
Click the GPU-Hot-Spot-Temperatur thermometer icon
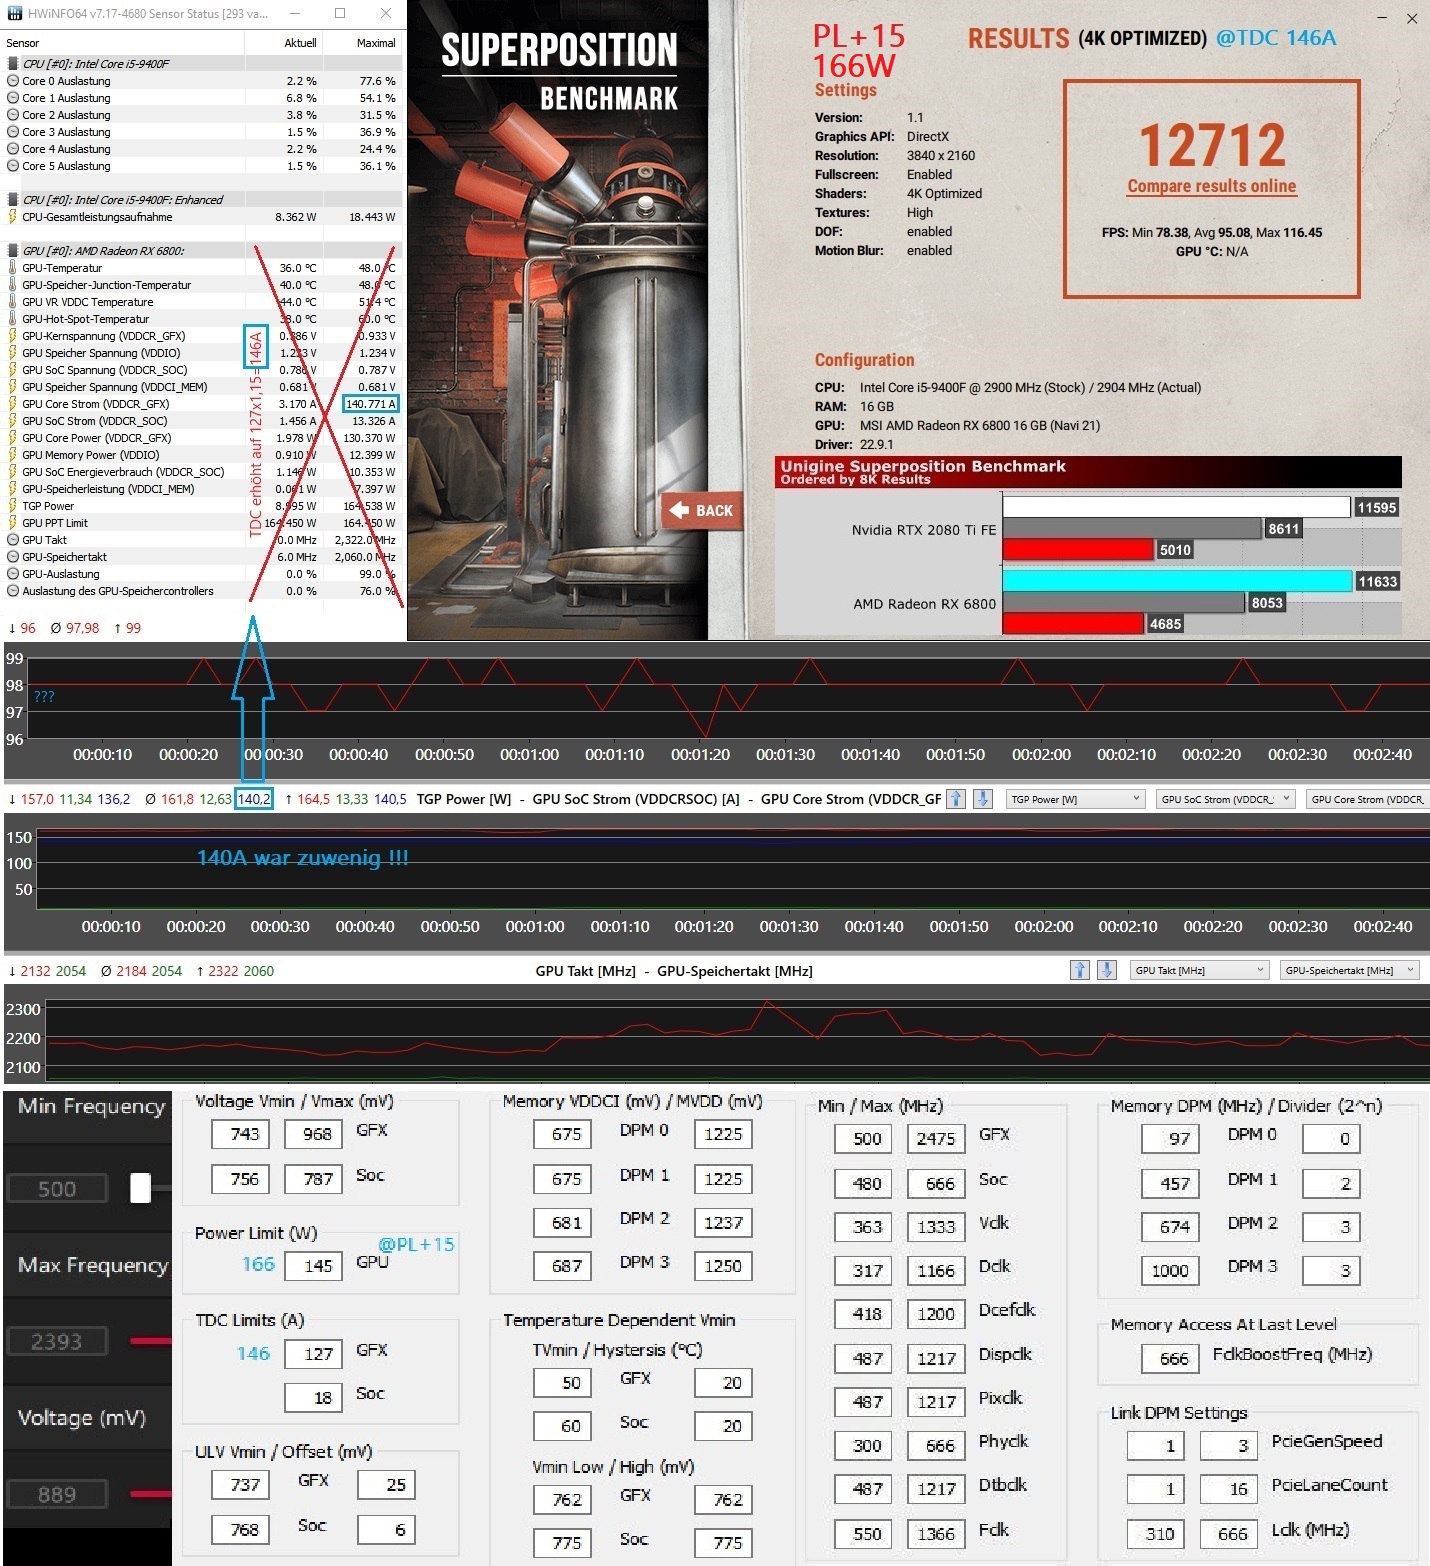point(13,319)
